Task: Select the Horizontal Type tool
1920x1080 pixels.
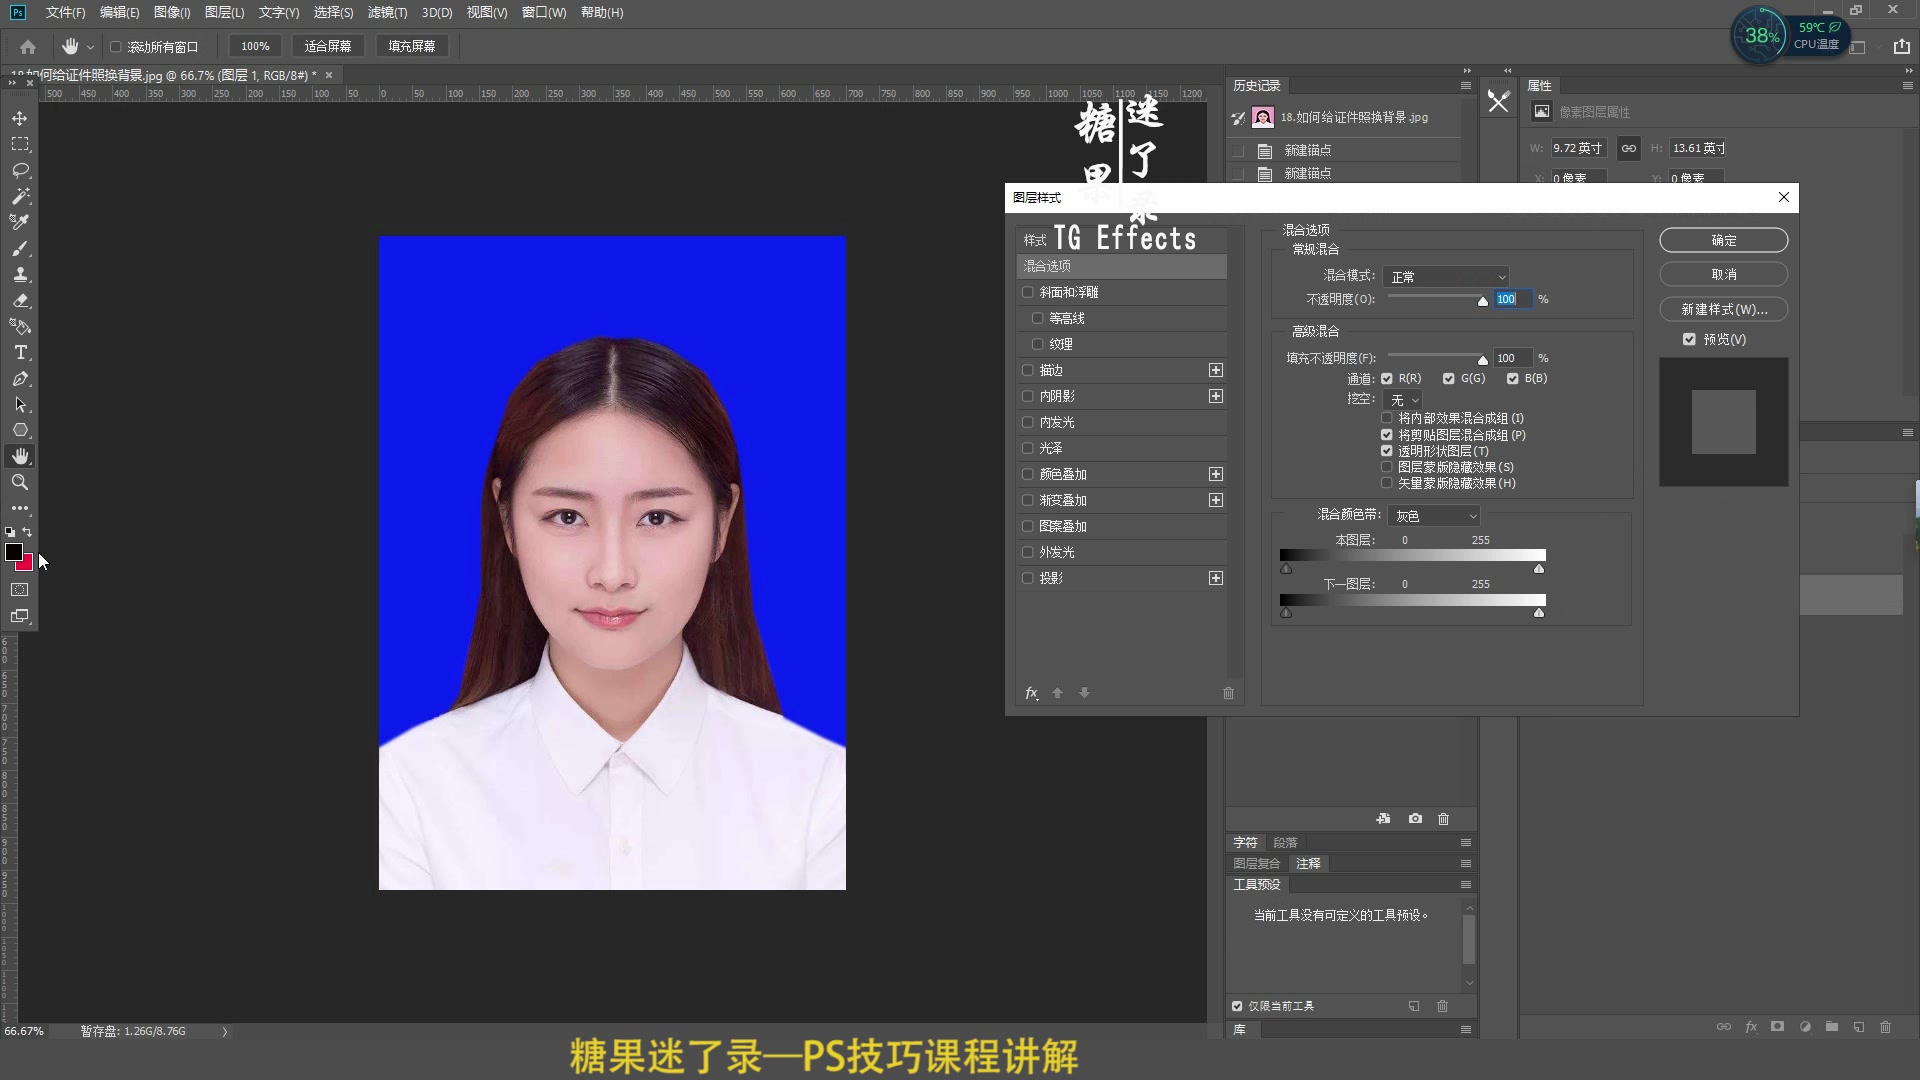Action: click(x=20, y=352)
